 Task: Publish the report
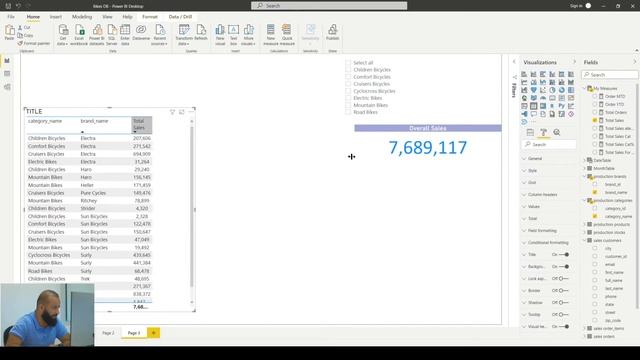click(333, 32)
